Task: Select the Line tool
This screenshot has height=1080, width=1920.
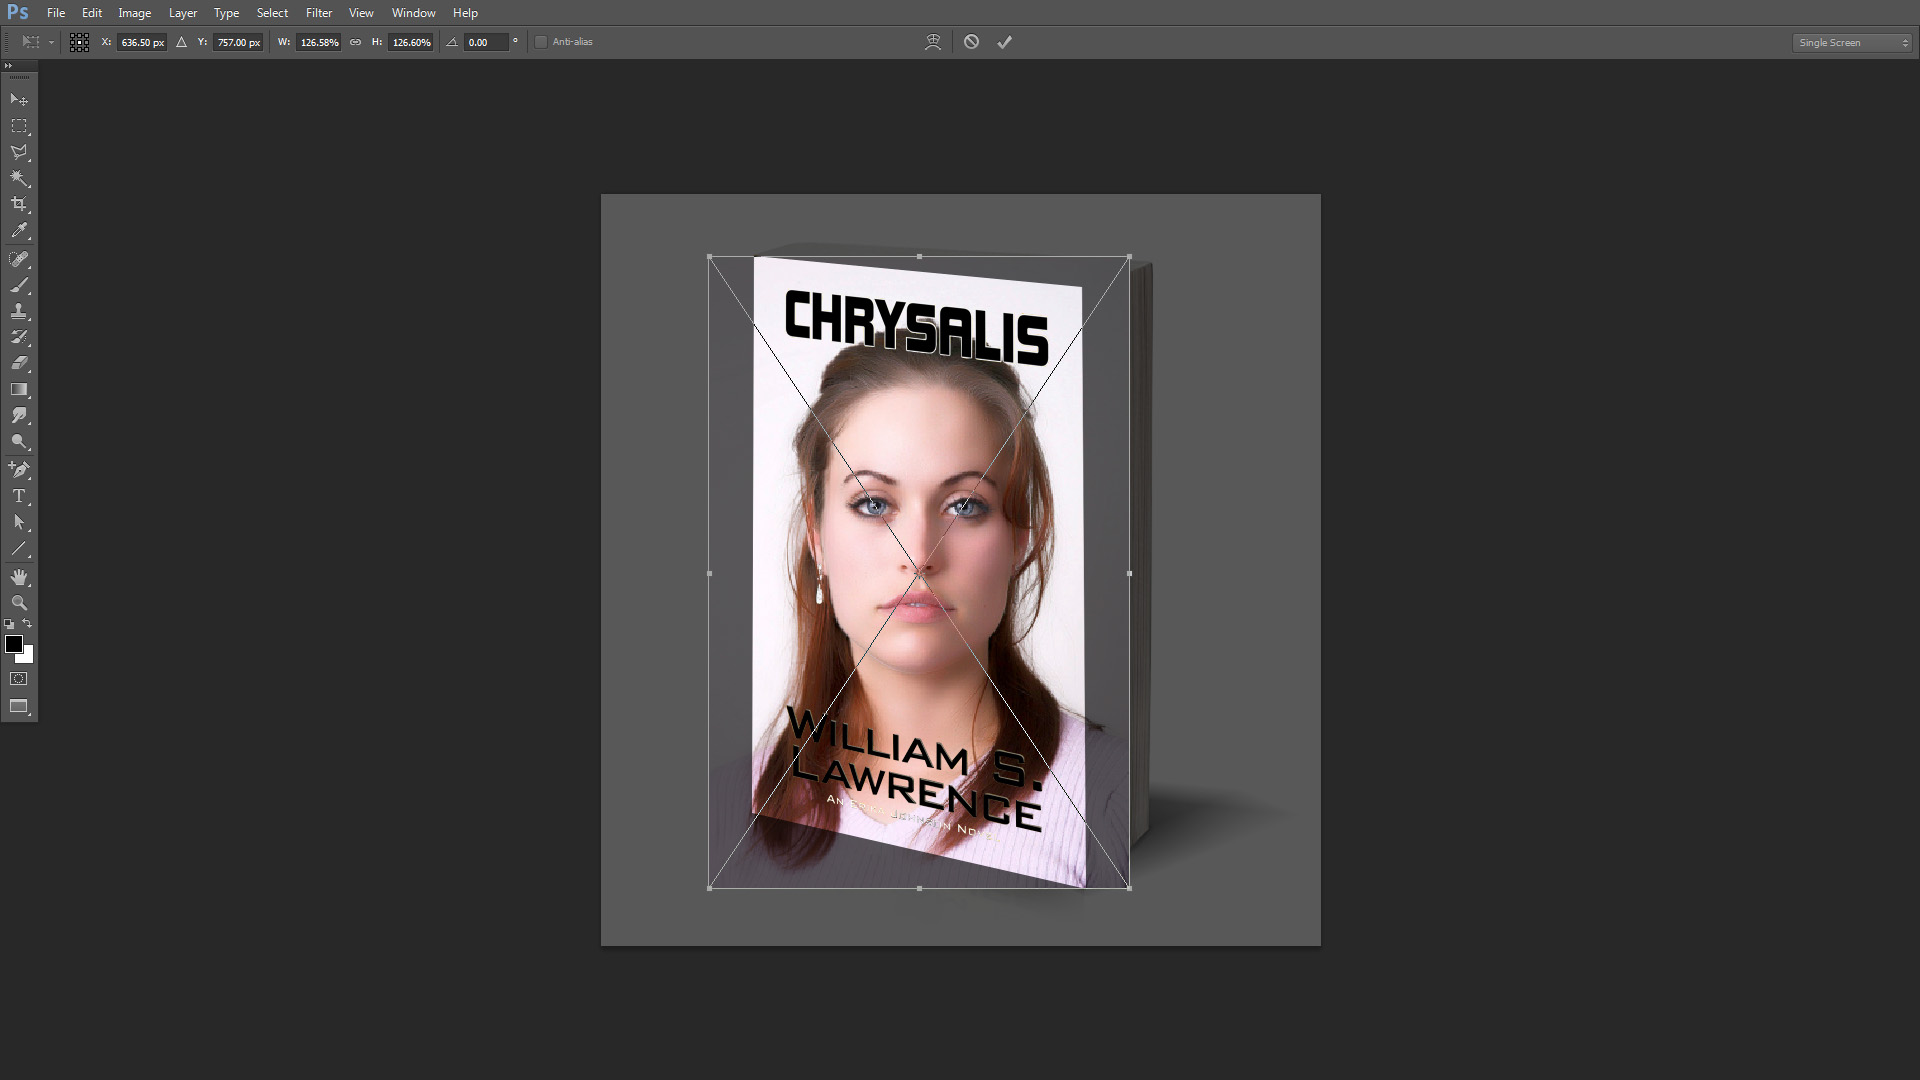Action: (19, 548)
